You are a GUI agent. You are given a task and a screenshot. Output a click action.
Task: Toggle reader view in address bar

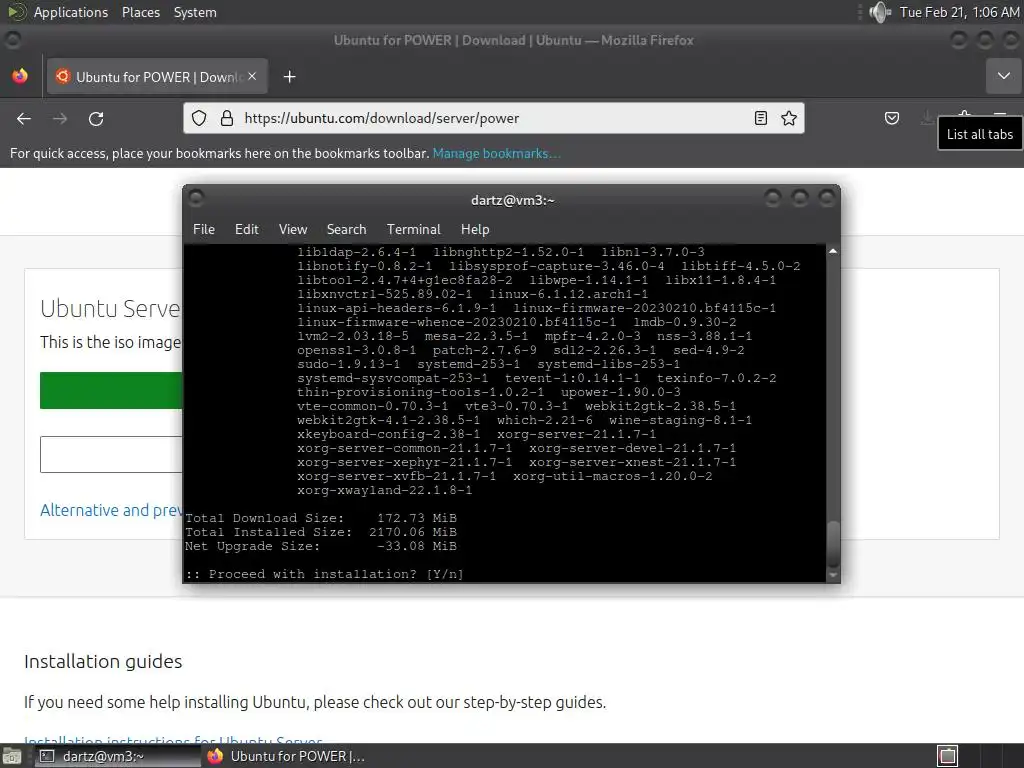click(x=760, y=118)
